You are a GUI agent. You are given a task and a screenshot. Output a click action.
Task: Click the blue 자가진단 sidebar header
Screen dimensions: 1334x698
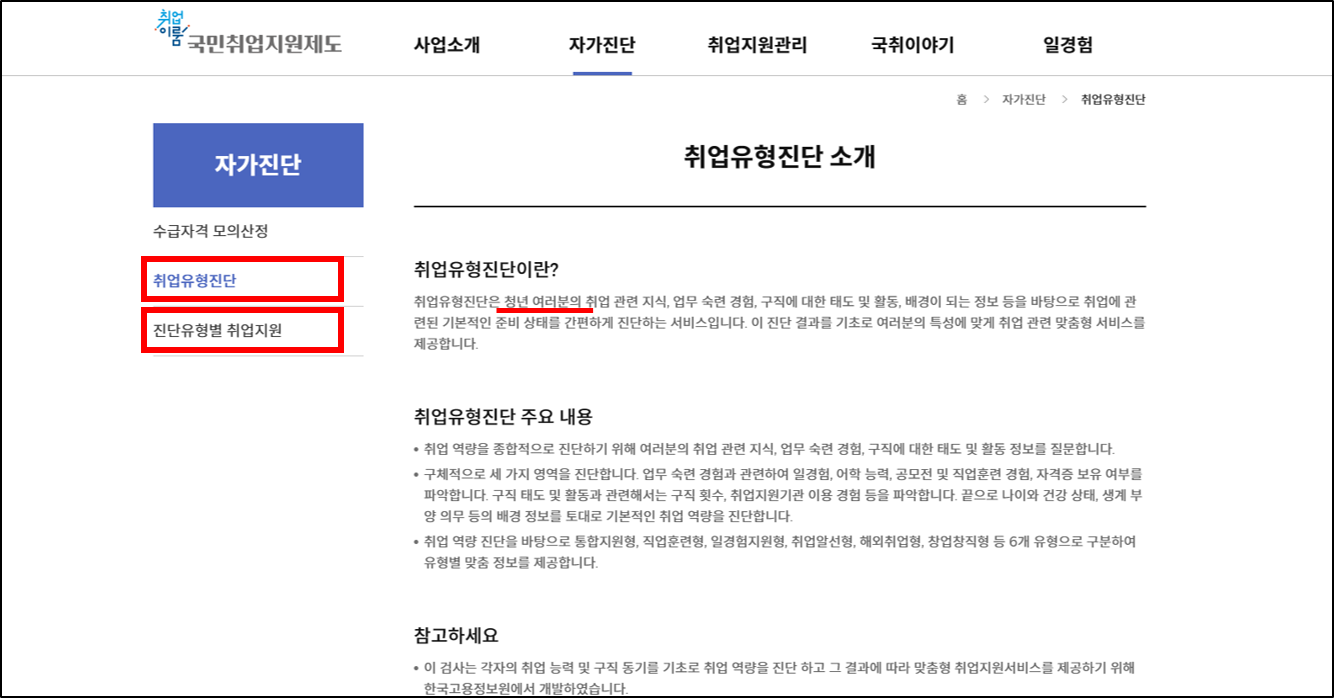(x=258, y=165)
